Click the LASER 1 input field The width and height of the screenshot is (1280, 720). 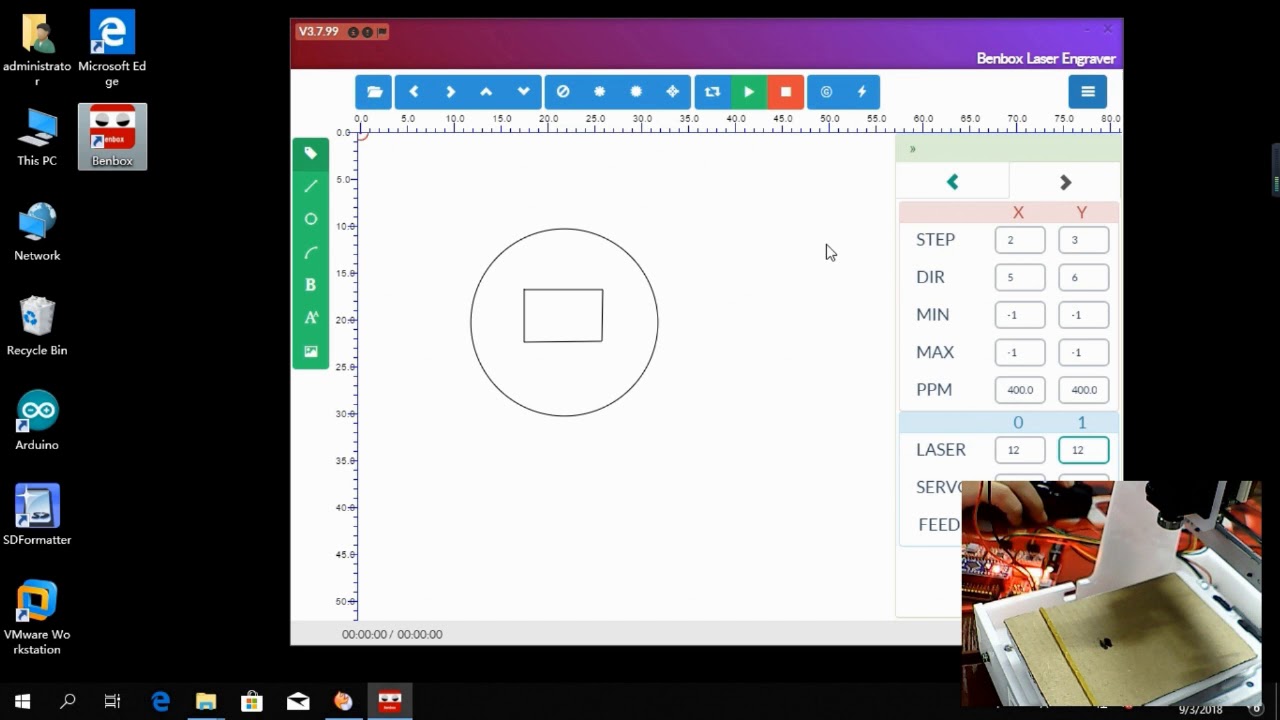pos(1084,450)
